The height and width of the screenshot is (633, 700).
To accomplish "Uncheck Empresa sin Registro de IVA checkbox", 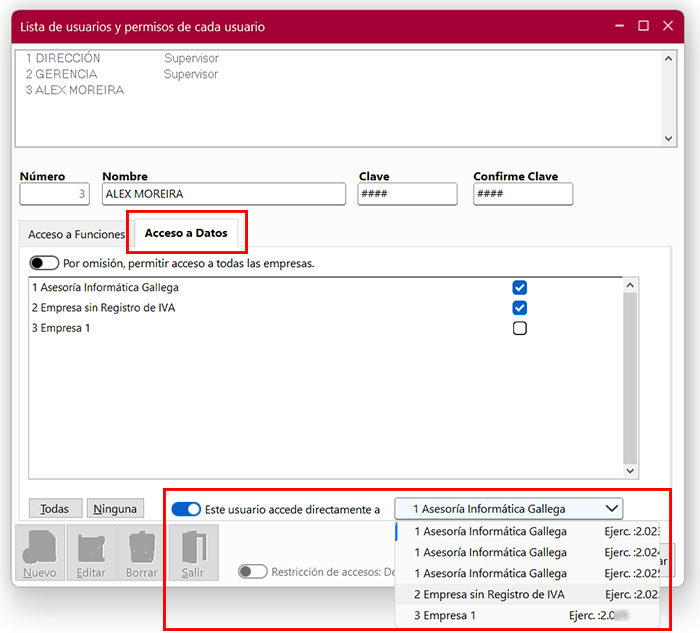I will (519, 308).
